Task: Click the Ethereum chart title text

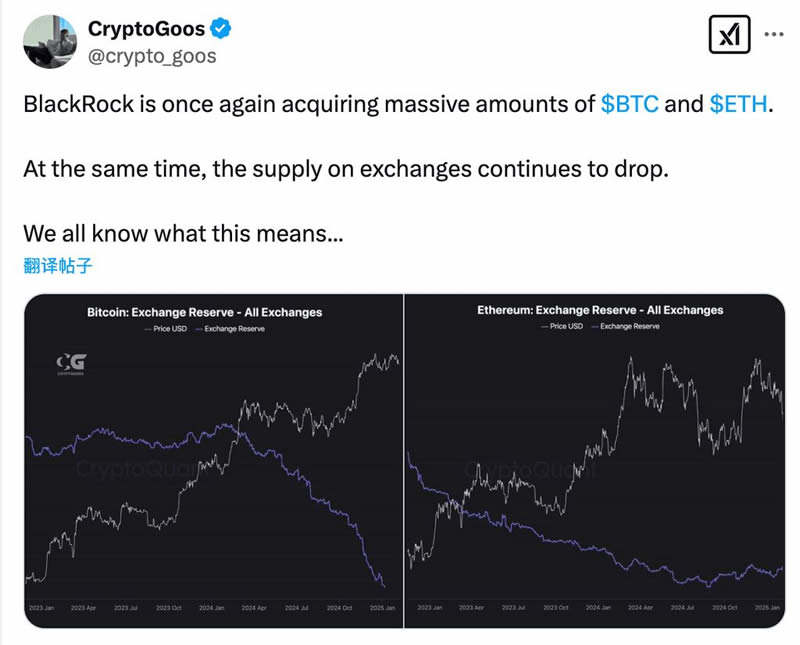Action: coord(600,310)
